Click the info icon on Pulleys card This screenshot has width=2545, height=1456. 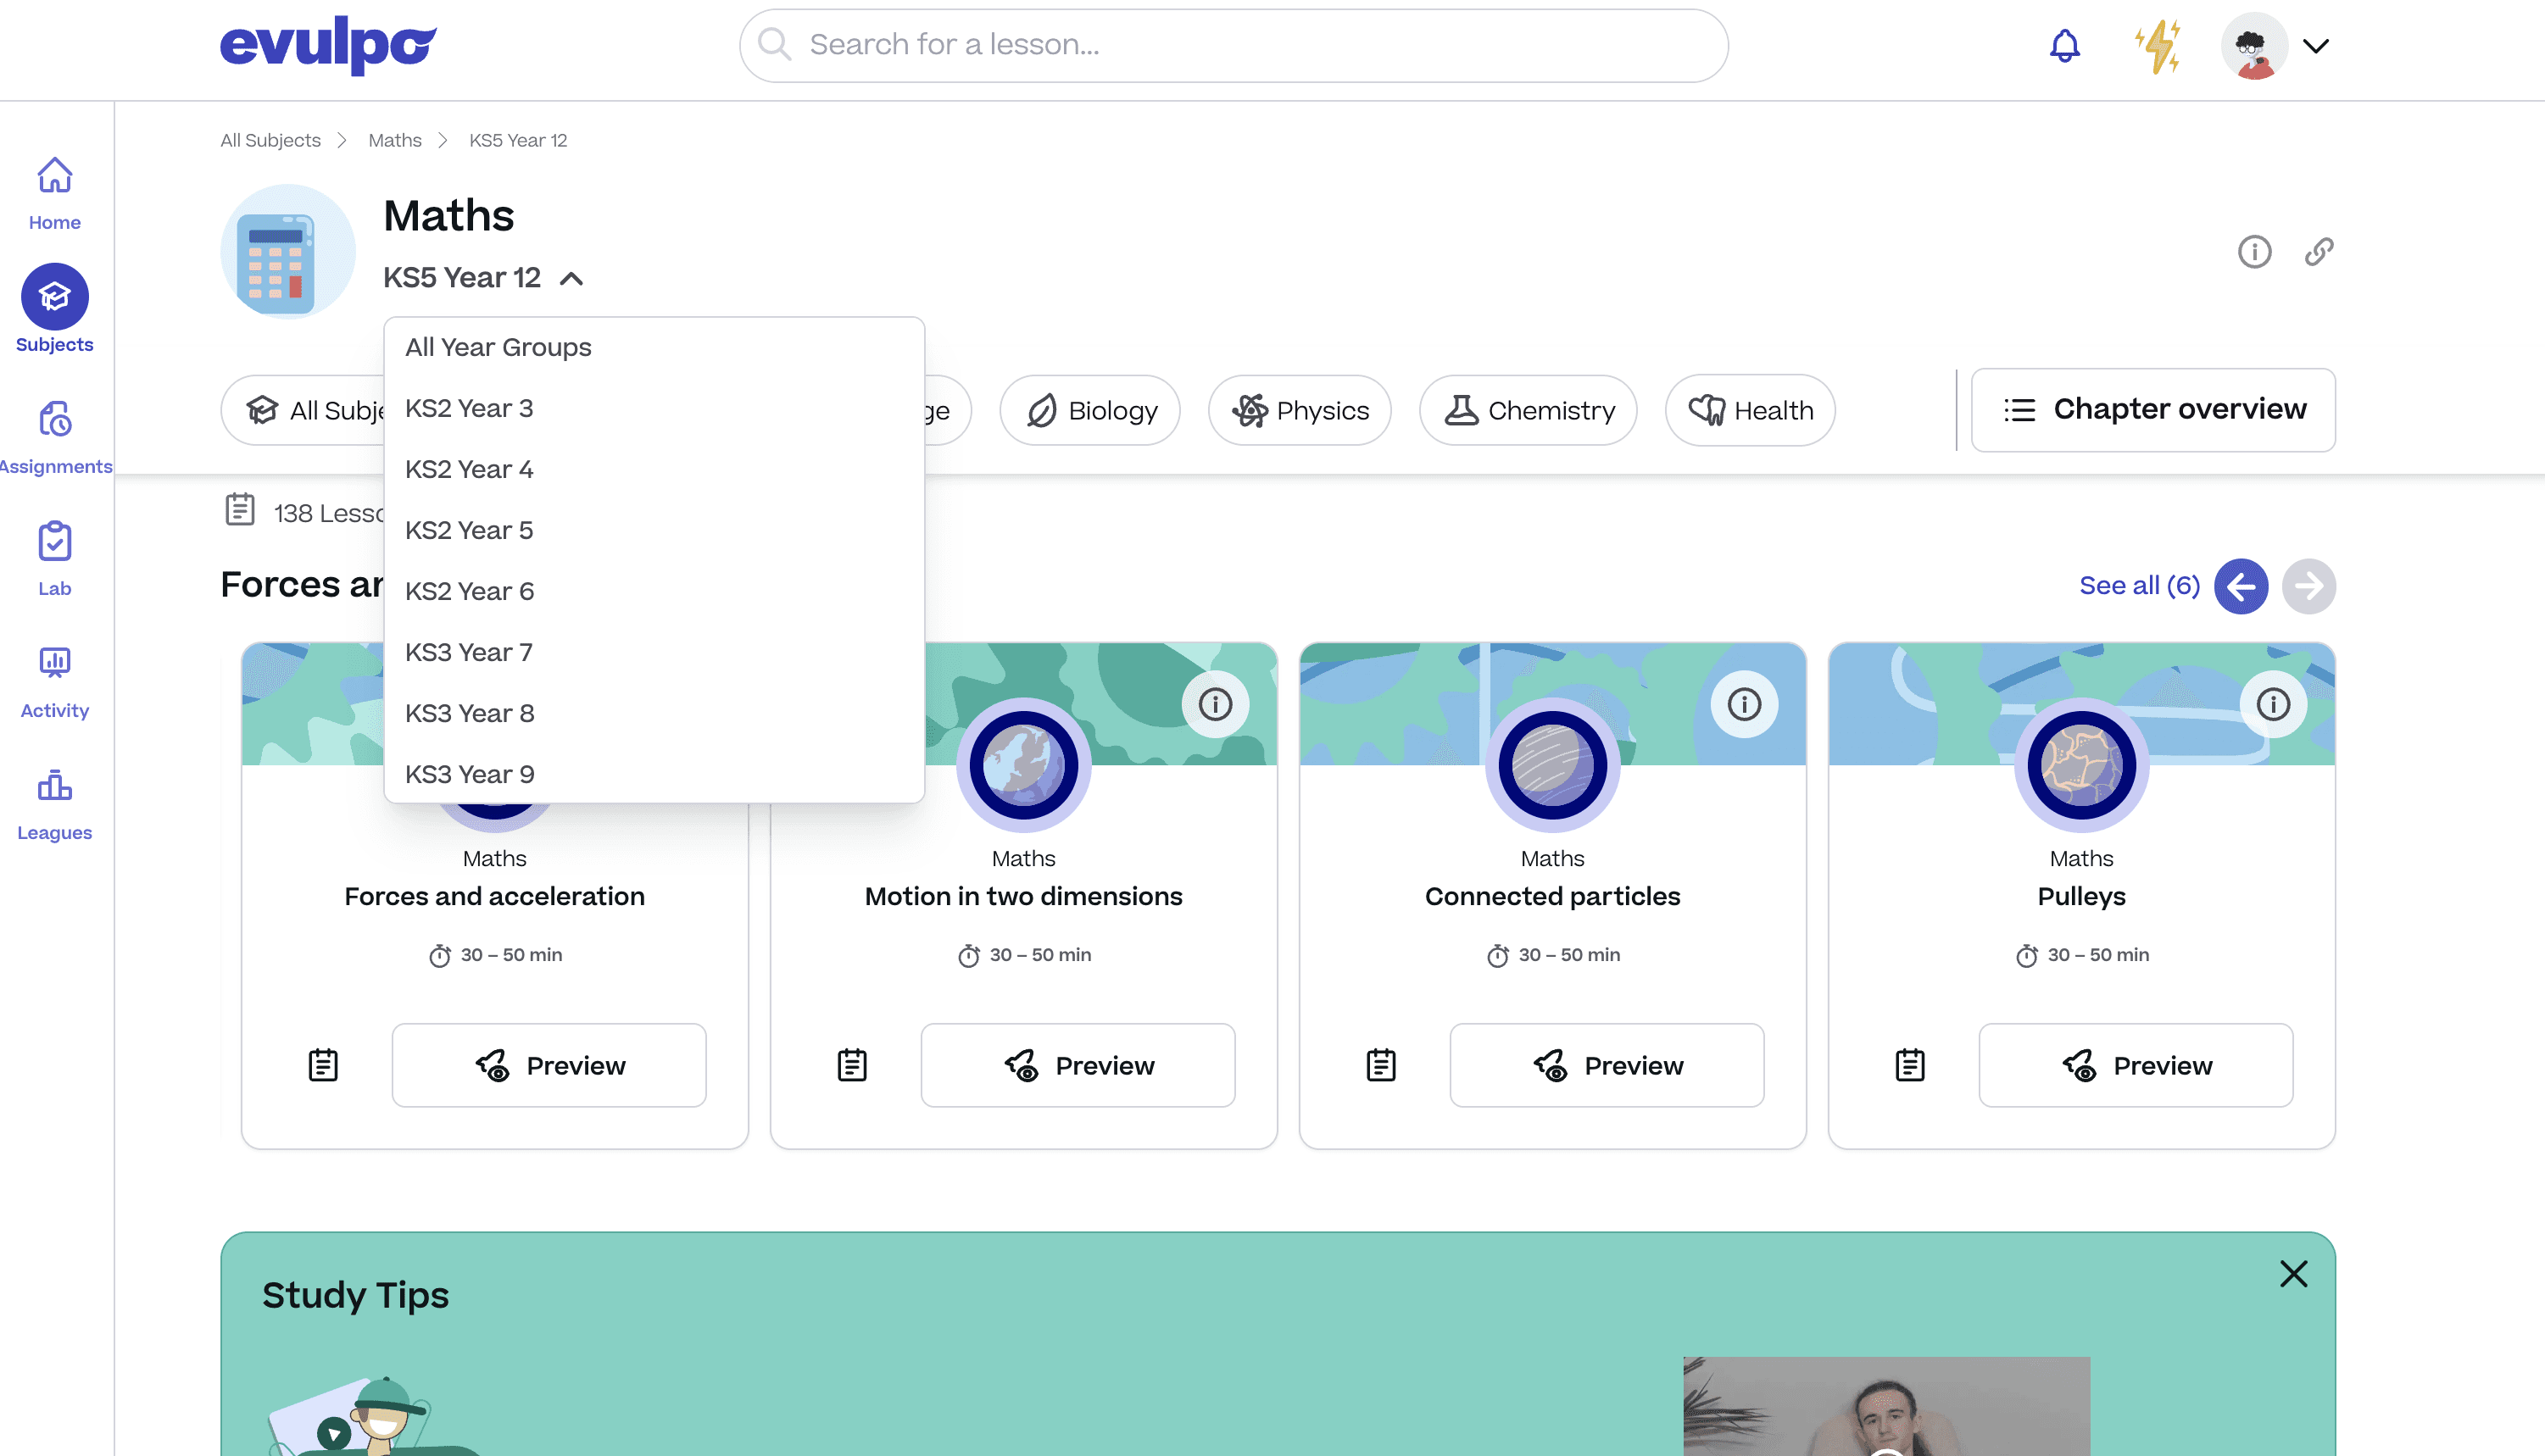[2273, 704]
